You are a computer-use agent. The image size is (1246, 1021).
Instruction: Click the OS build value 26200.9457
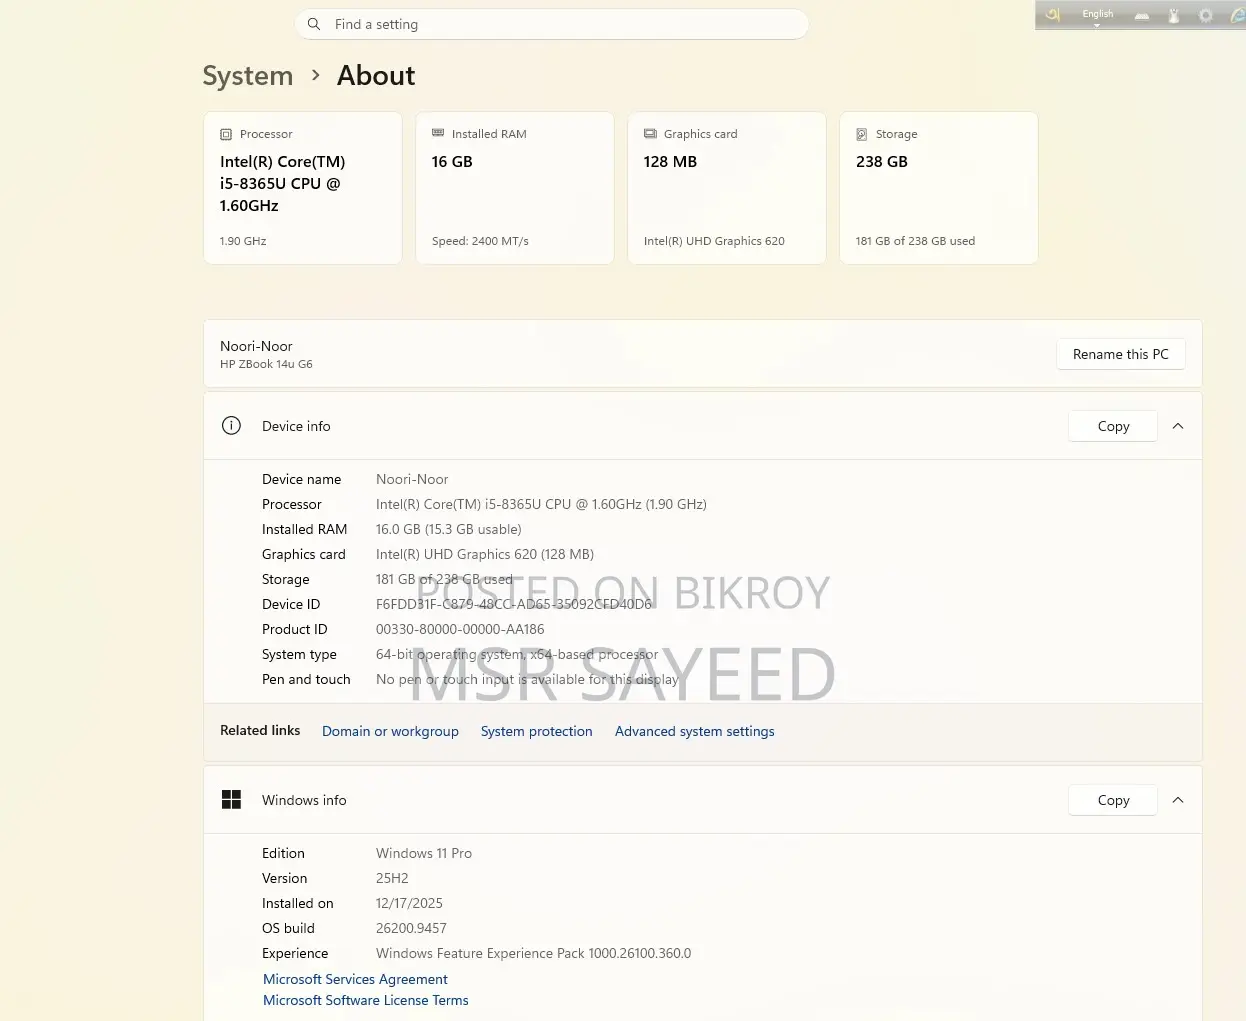point(411,928)
